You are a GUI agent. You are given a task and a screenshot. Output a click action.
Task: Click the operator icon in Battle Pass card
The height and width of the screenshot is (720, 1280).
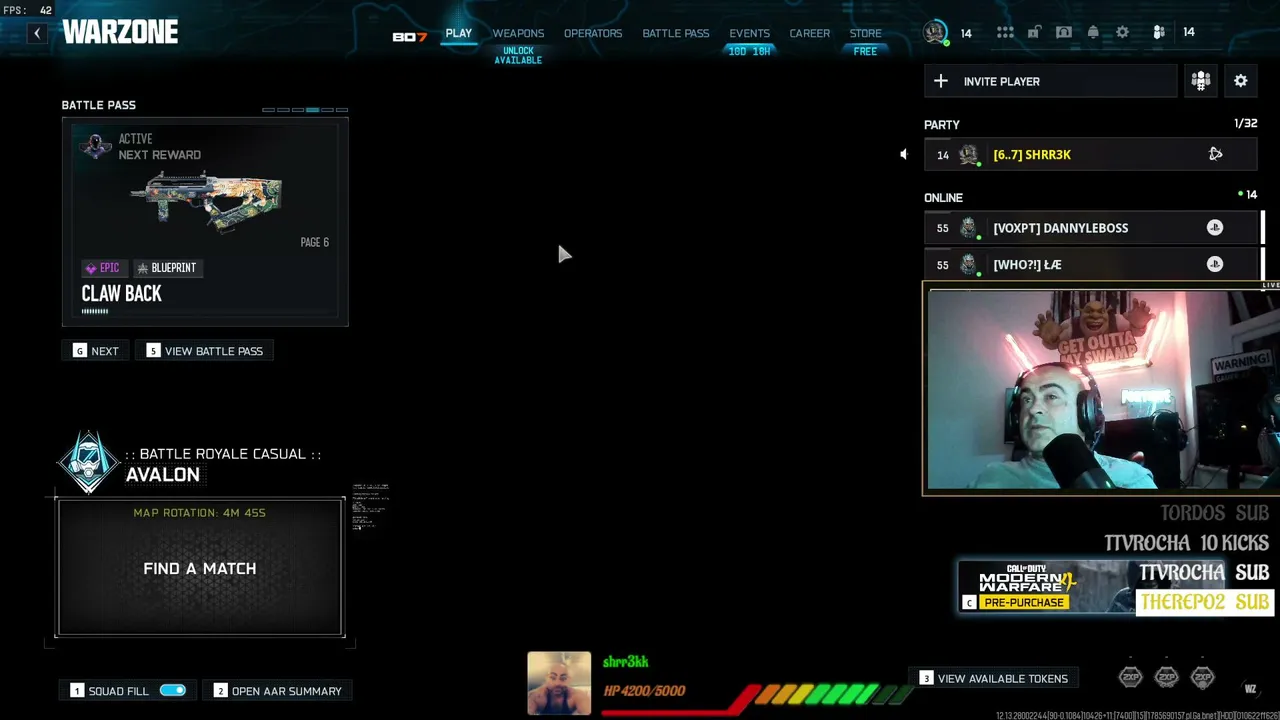point(96,146)
